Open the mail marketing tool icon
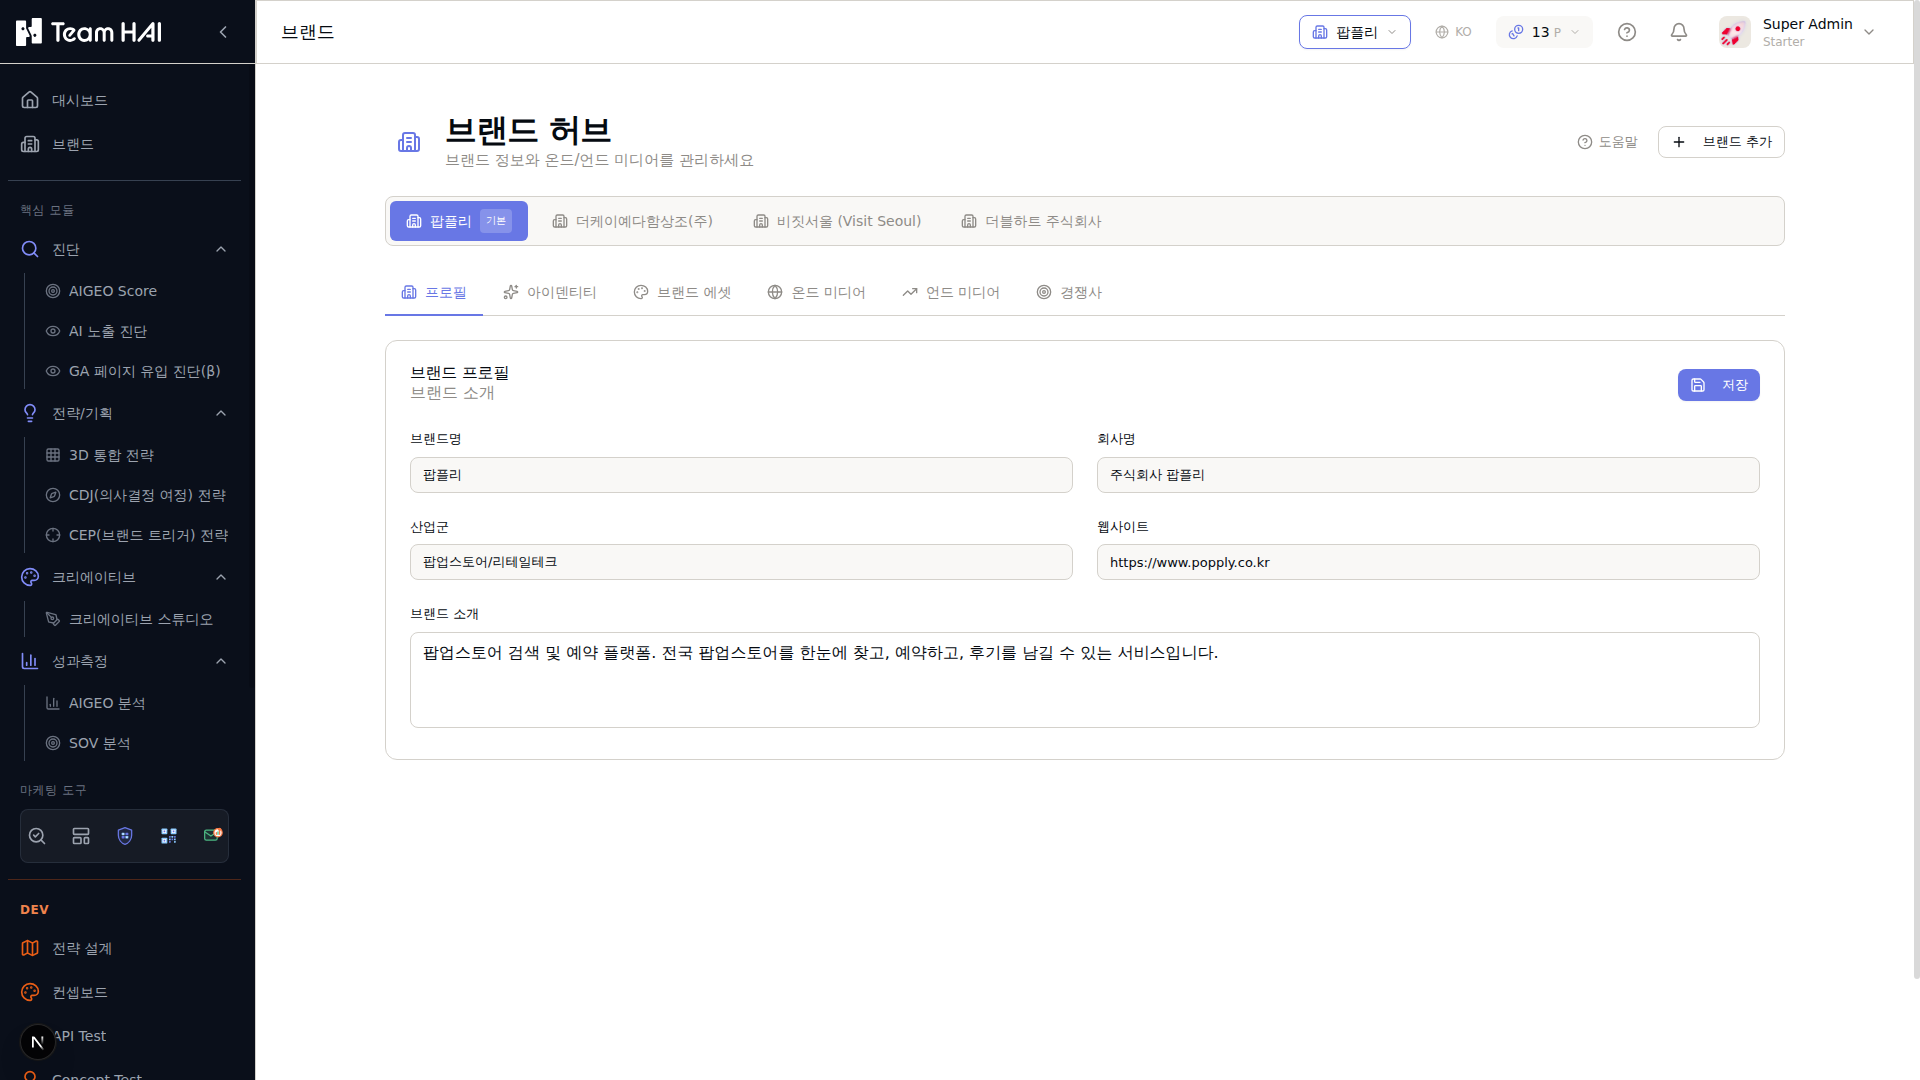This screenshot has width=1920, height=1080. pos(212,835)
